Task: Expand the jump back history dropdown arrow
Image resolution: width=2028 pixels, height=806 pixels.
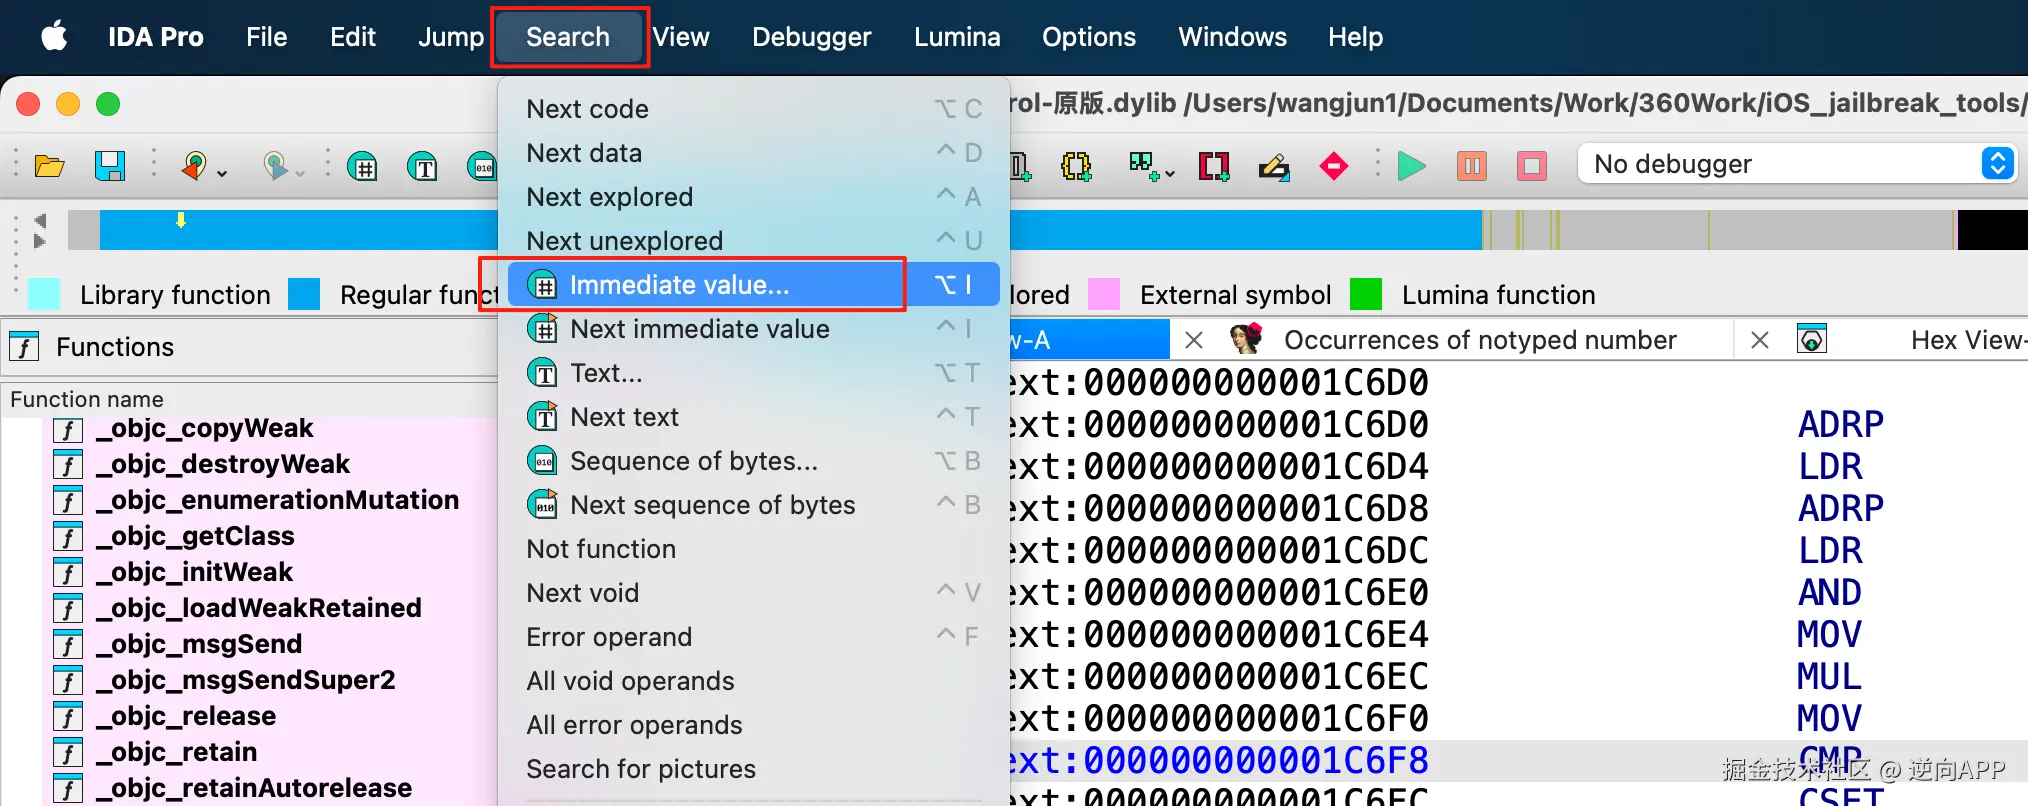Action: (x=222, y=174)
